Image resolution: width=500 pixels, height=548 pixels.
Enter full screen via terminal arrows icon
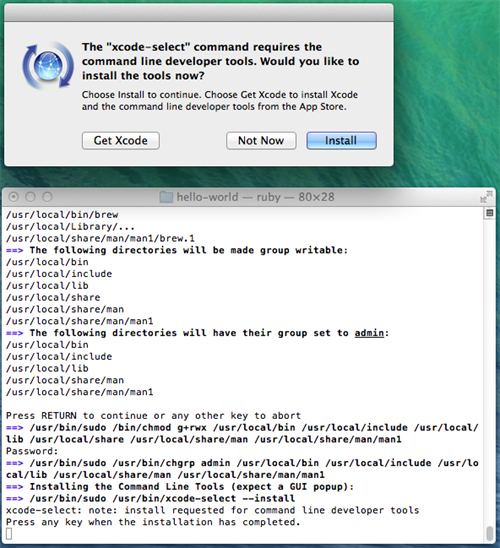coord(486,196)
